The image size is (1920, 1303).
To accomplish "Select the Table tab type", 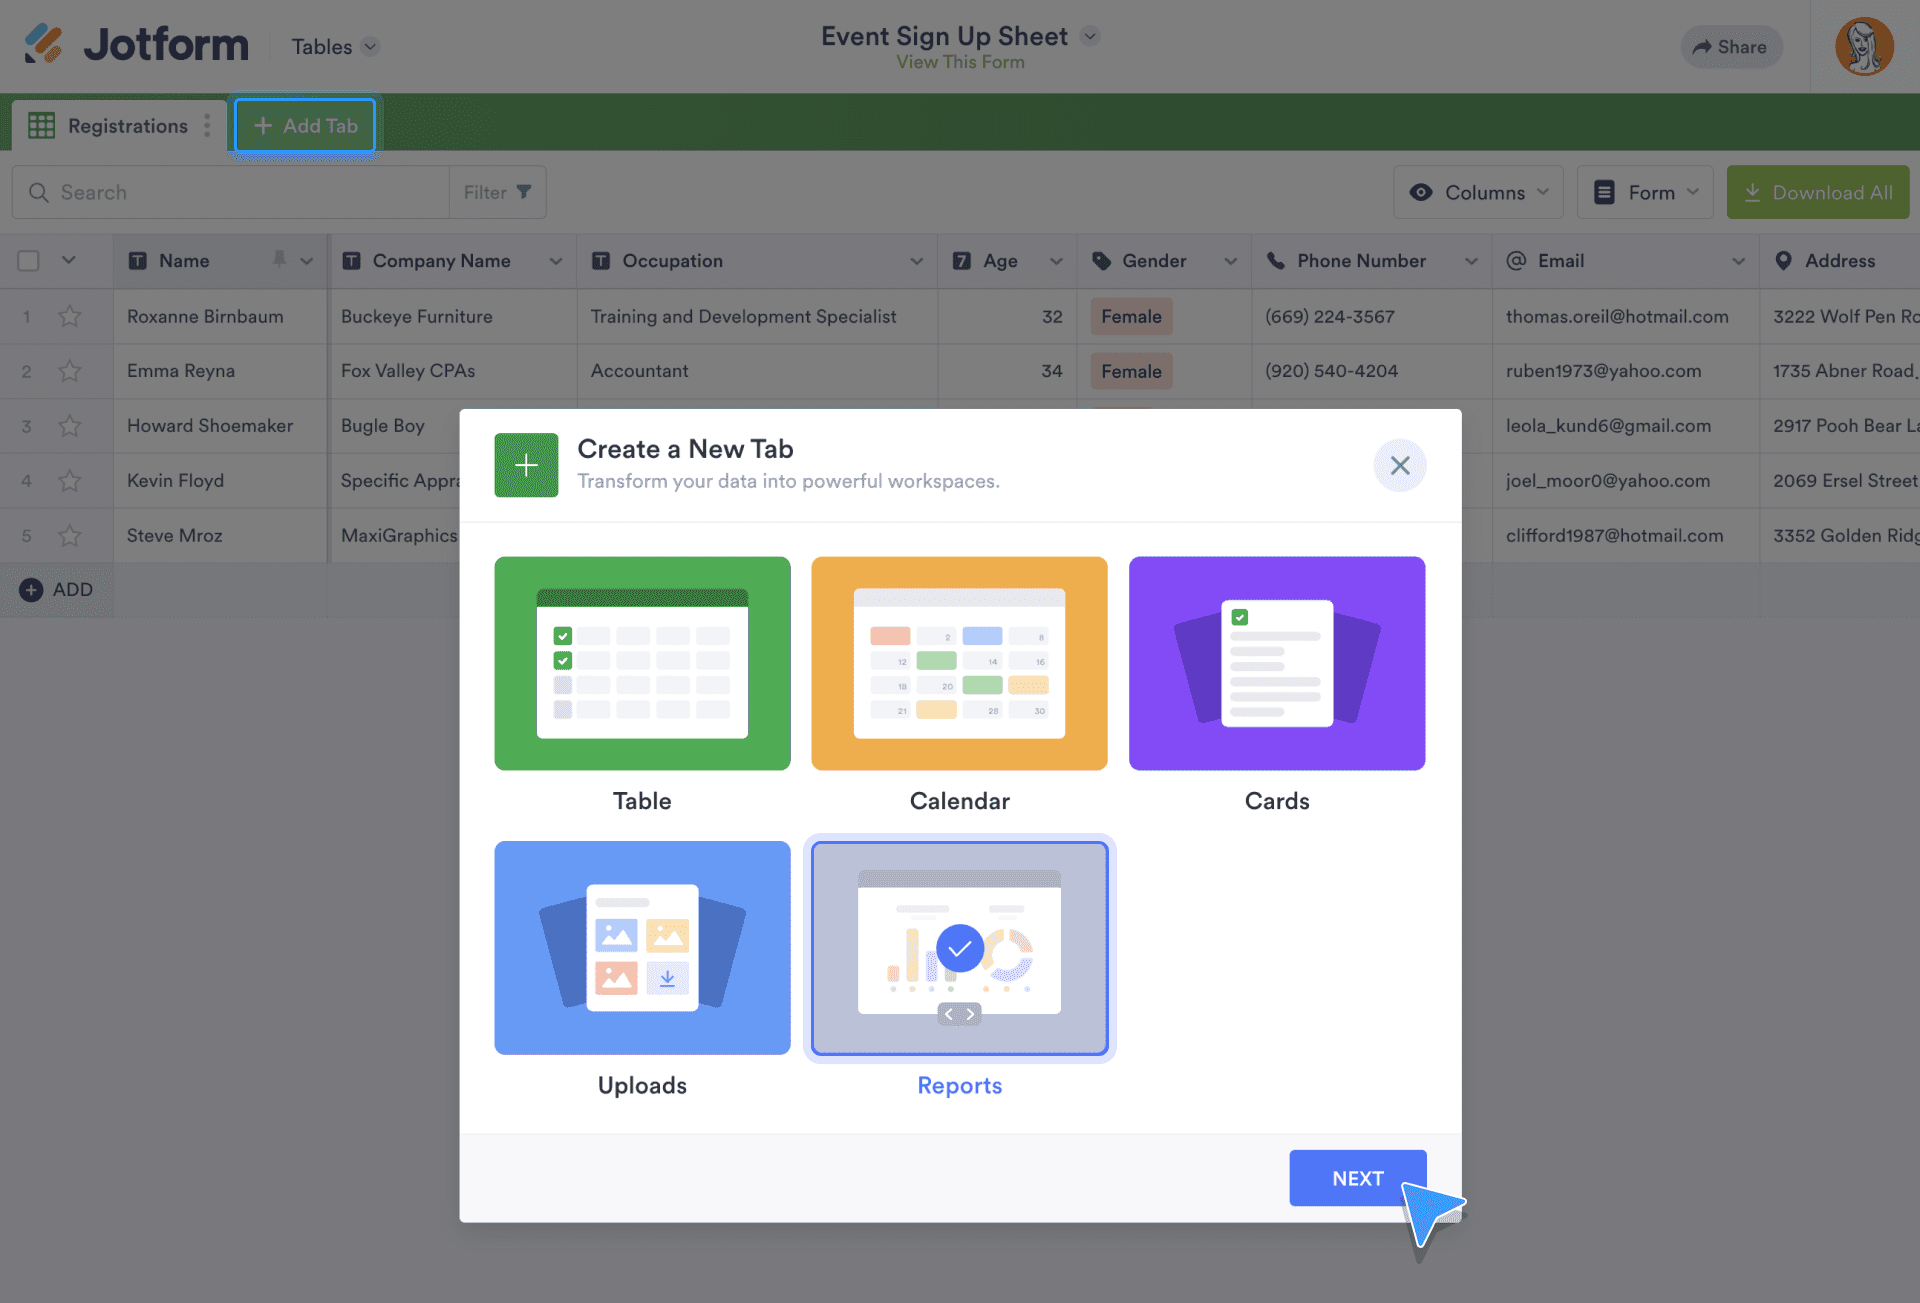I will click(x=642, y=663).
